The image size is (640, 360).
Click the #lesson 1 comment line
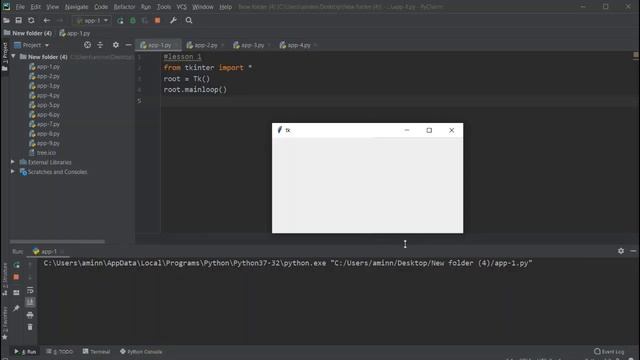(182, 57)
